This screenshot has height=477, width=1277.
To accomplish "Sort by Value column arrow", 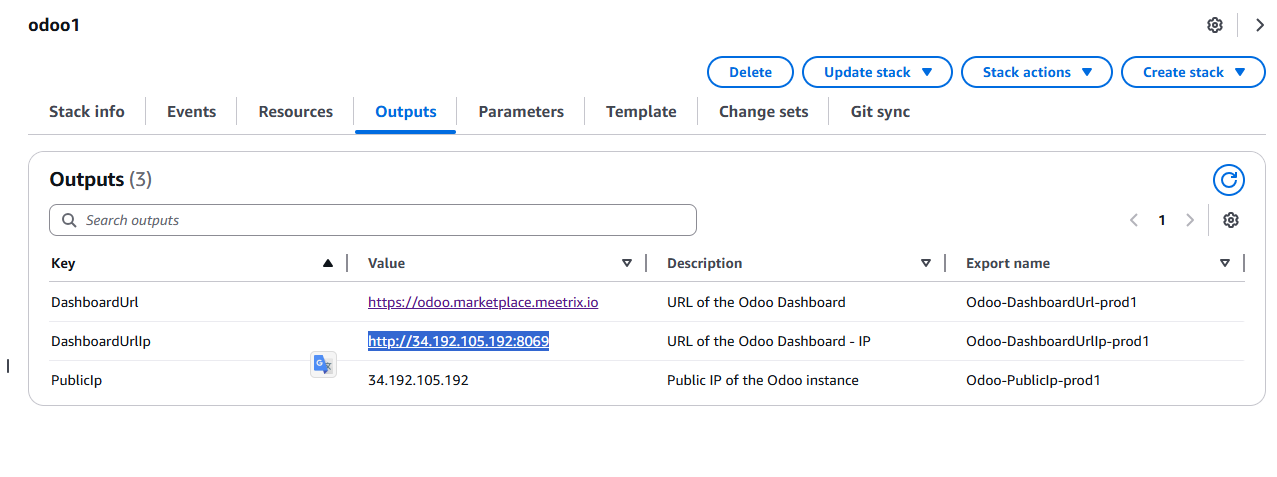I will [627, 263].
